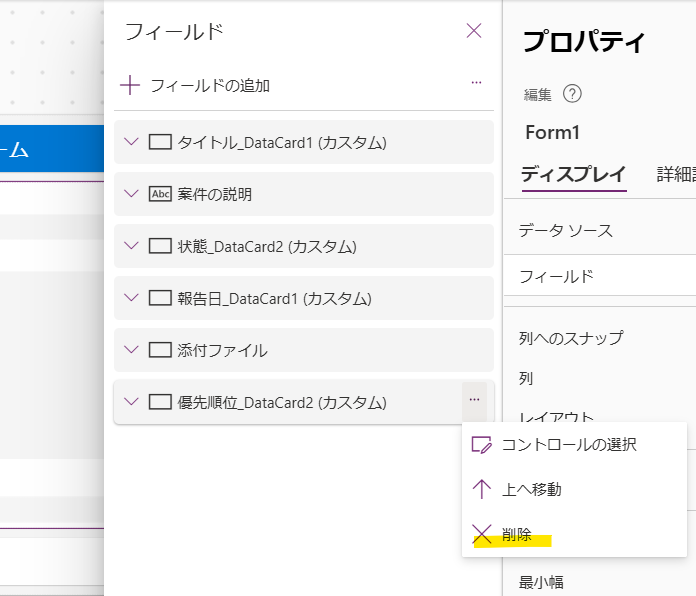Image resolution: width=696 pixels, height=596 pixels.
Task: Close the フィールド panel with X
Action: [474, 31]
